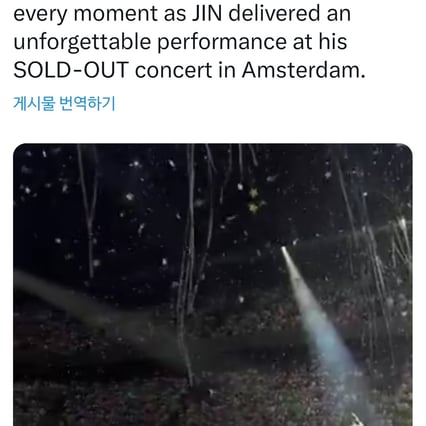Click the yellow star confetti in the video
Viewport: 426px width, 426px height.
point(254,200)
